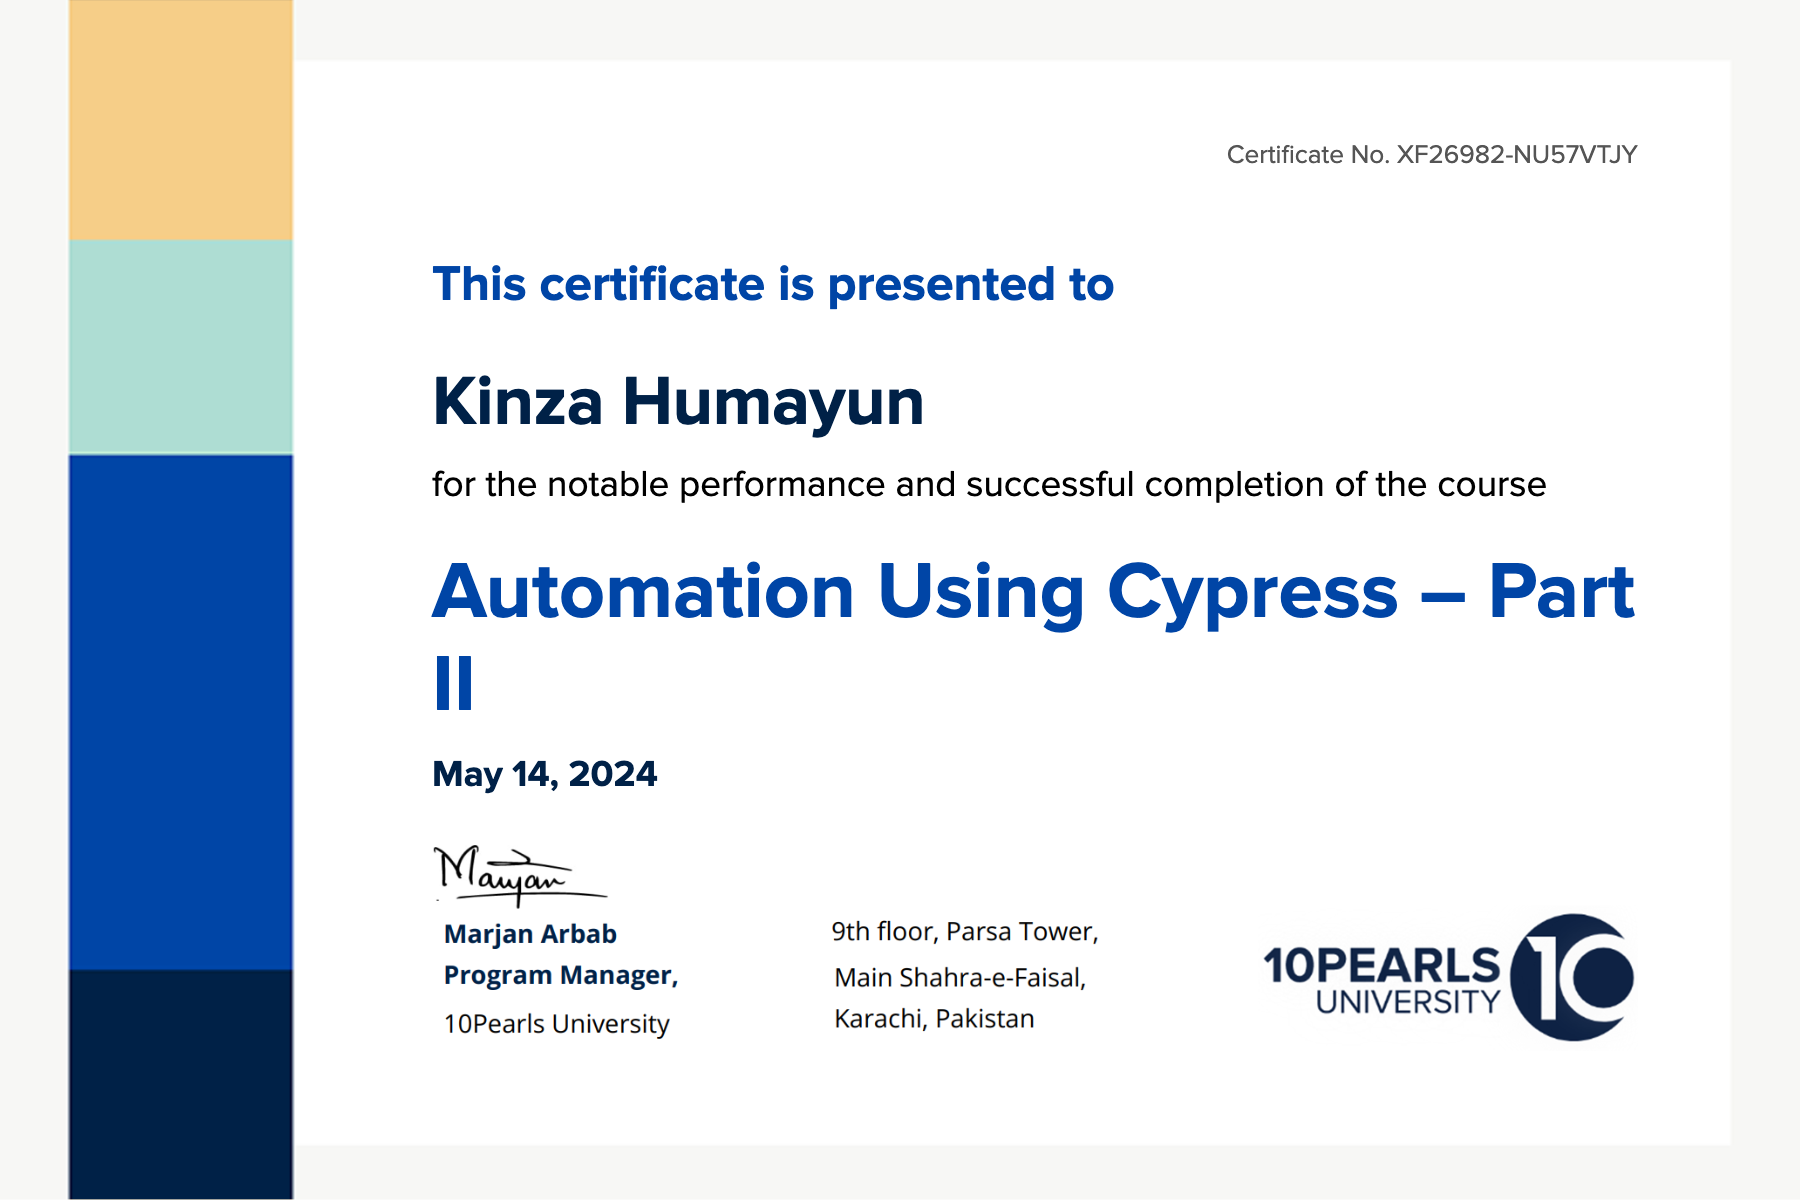Select the dark navy color block

click(181, 1083)
